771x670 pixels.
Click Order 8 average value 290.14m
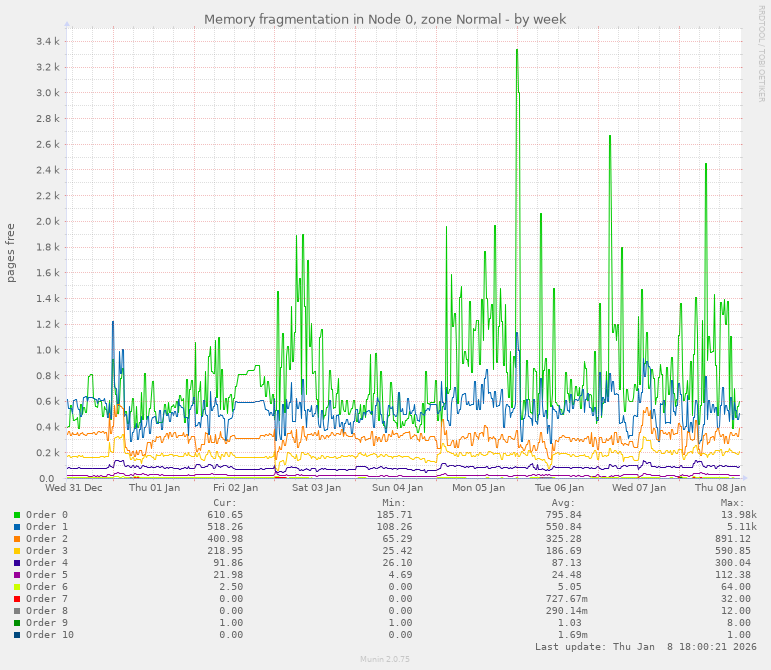click(566, 611)
